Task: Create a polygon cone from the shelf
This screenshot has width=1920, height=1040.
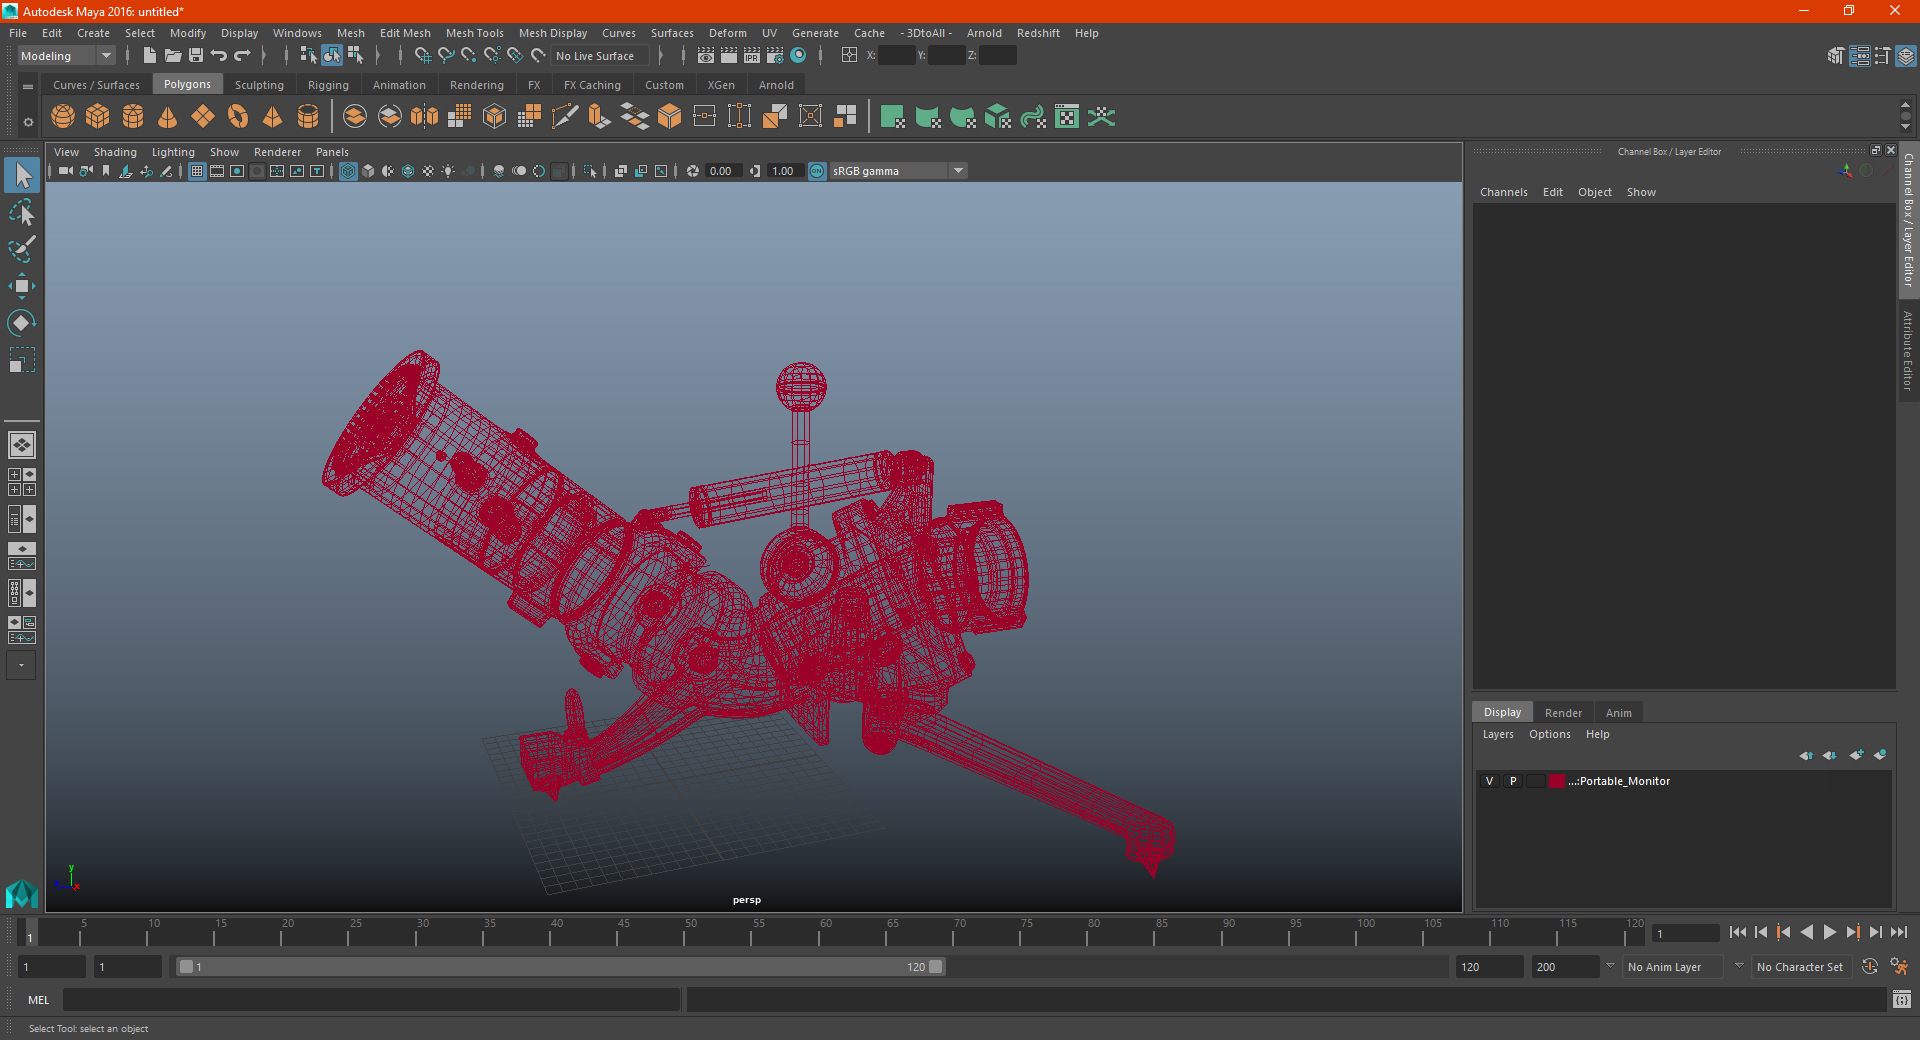Action: (x=168, y=117)
